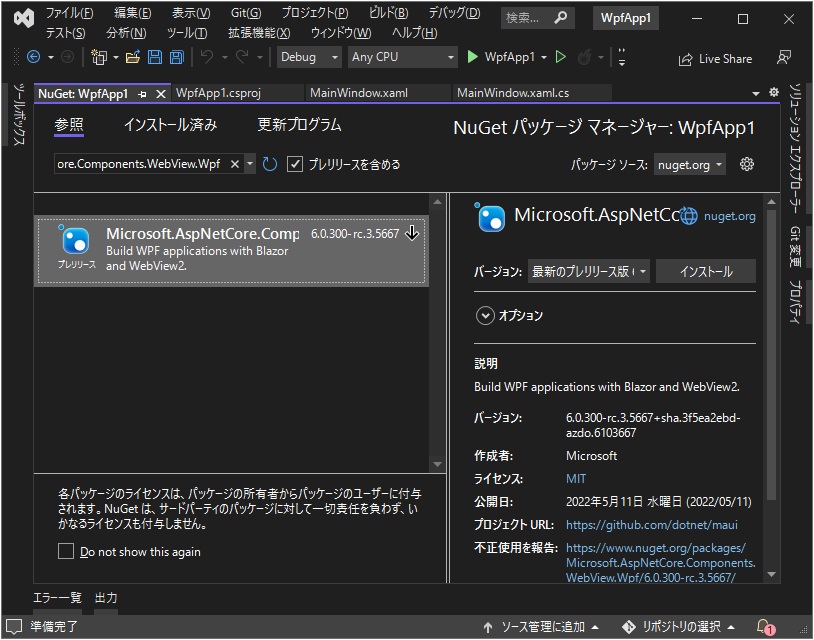This screenshot has height=640, width=814.
Task: Click the redo arrow icon
Action: 242,57
